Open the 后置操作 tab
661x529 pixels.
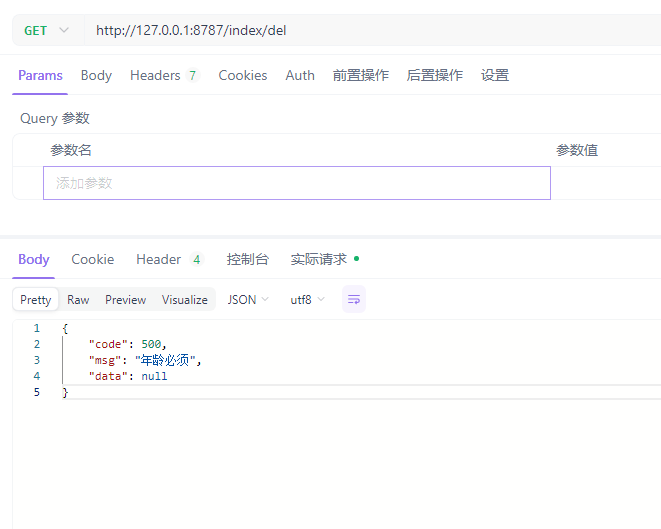pos(434,75)
